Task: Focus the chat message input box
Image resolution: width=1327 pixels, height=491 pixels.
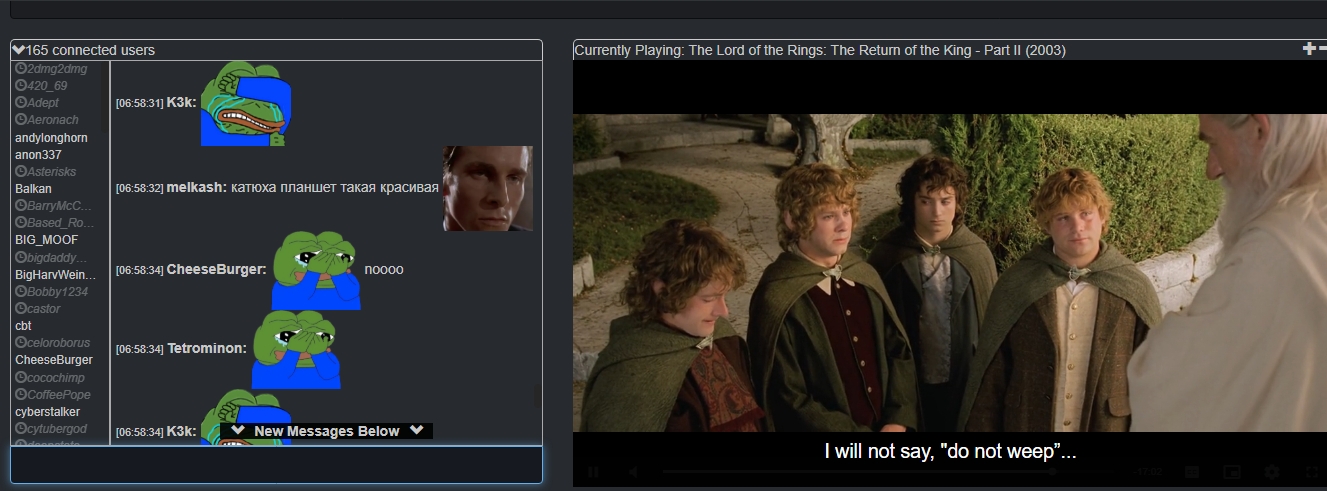Action: click(x=276, y=465)
